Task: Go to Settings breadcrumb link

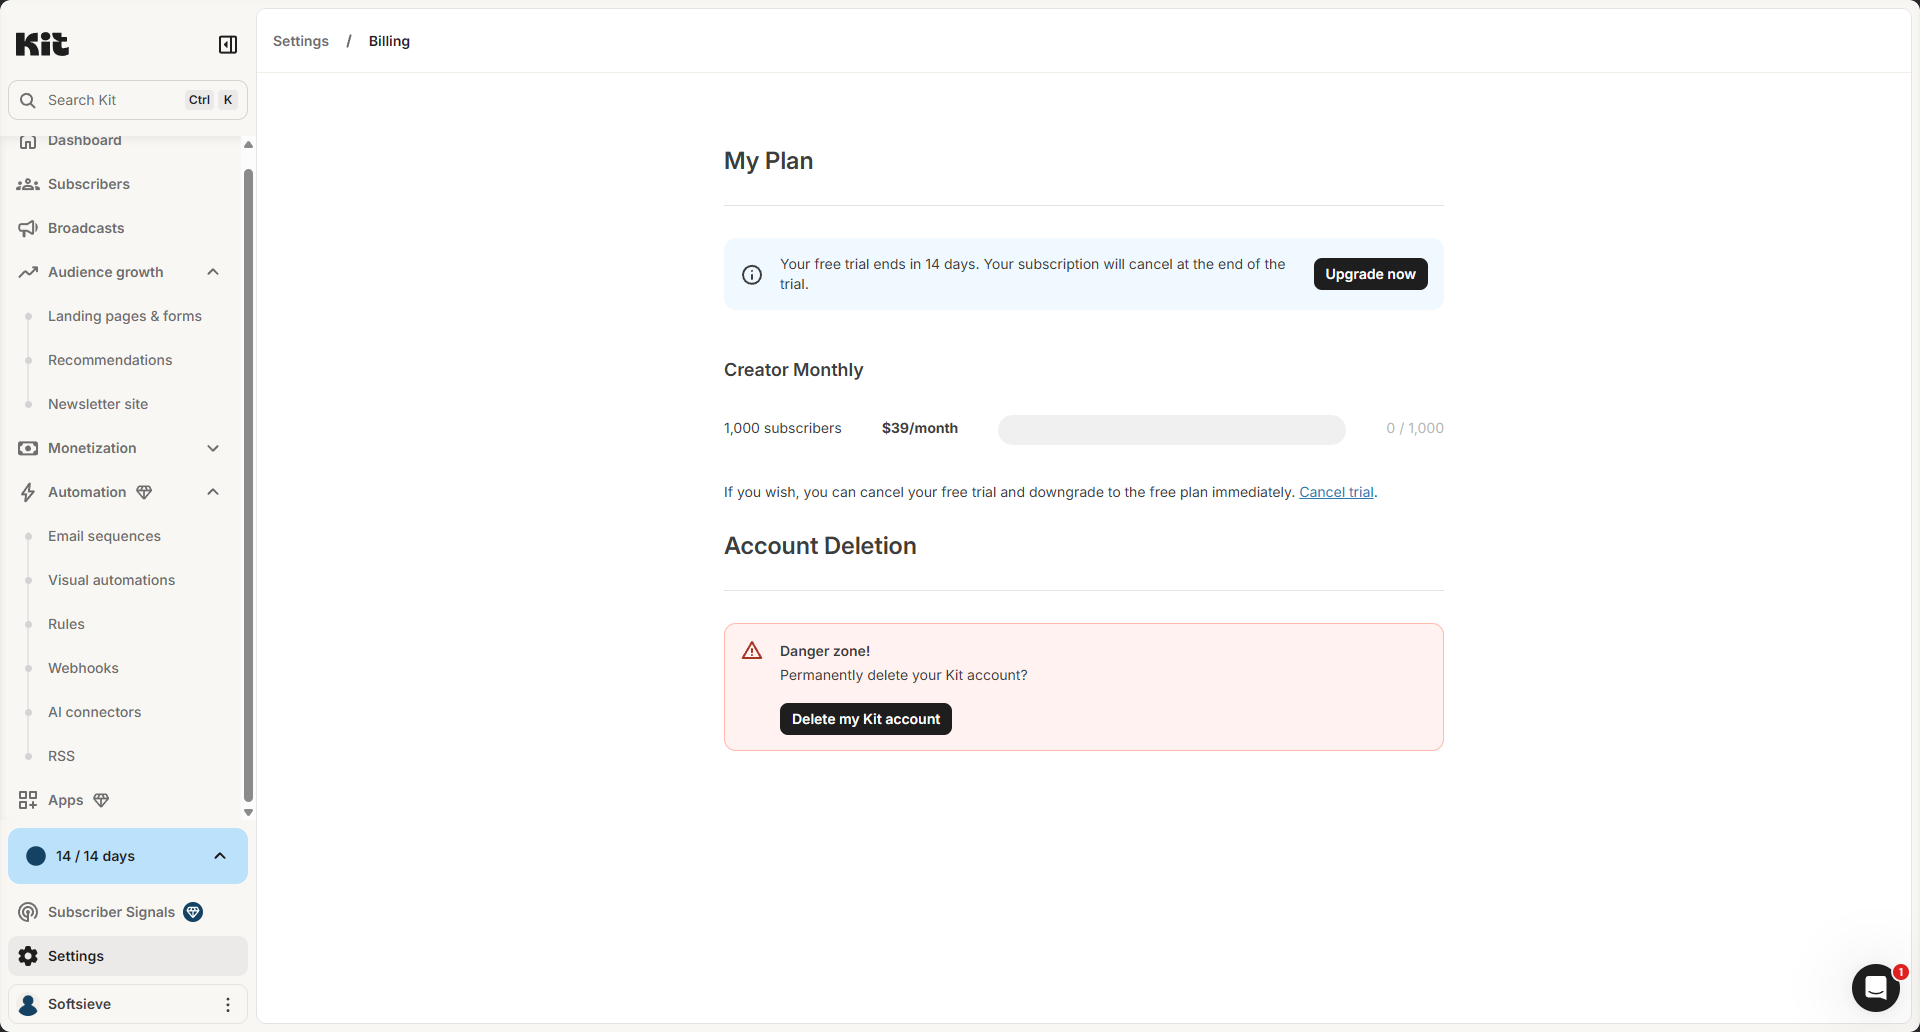Action: (x=301, y=41)
